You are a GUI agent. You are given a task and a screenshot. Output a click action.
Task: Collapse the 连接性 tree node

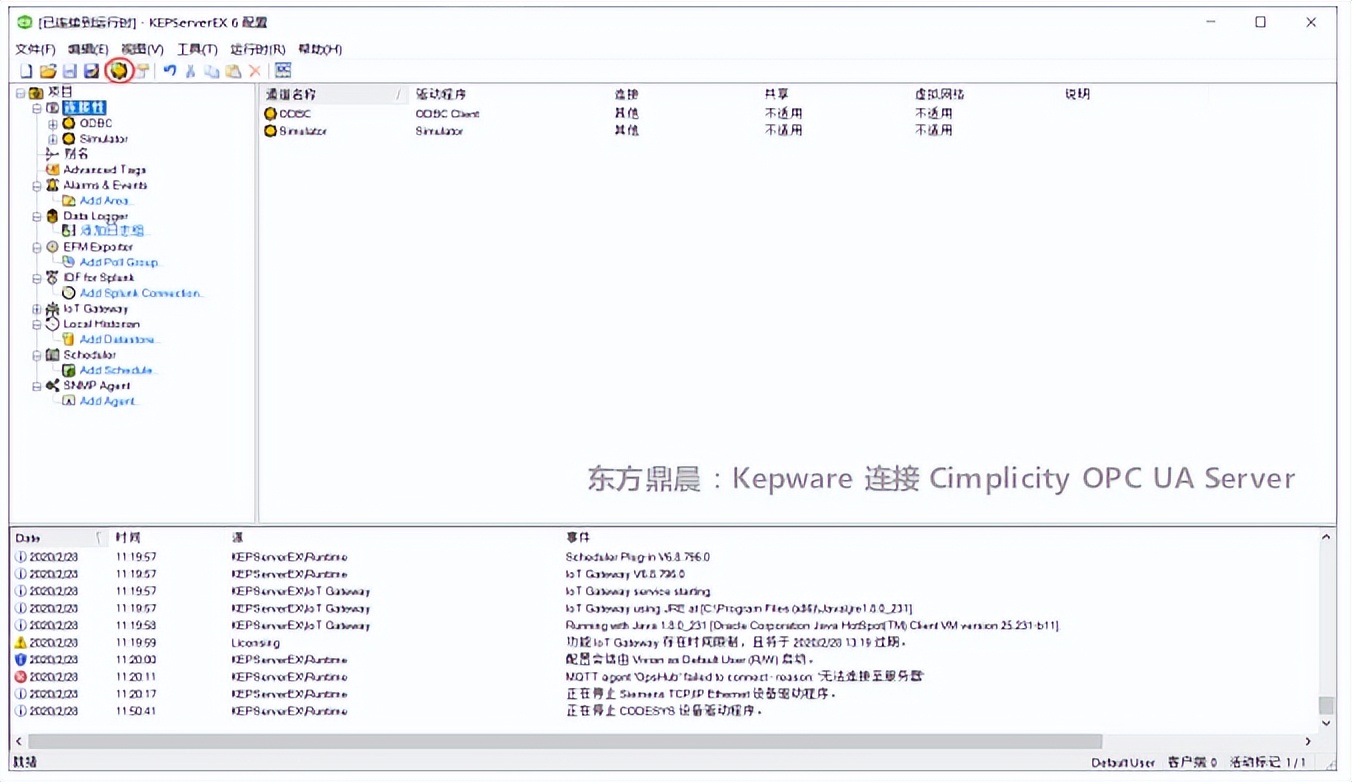pos(37,108)
